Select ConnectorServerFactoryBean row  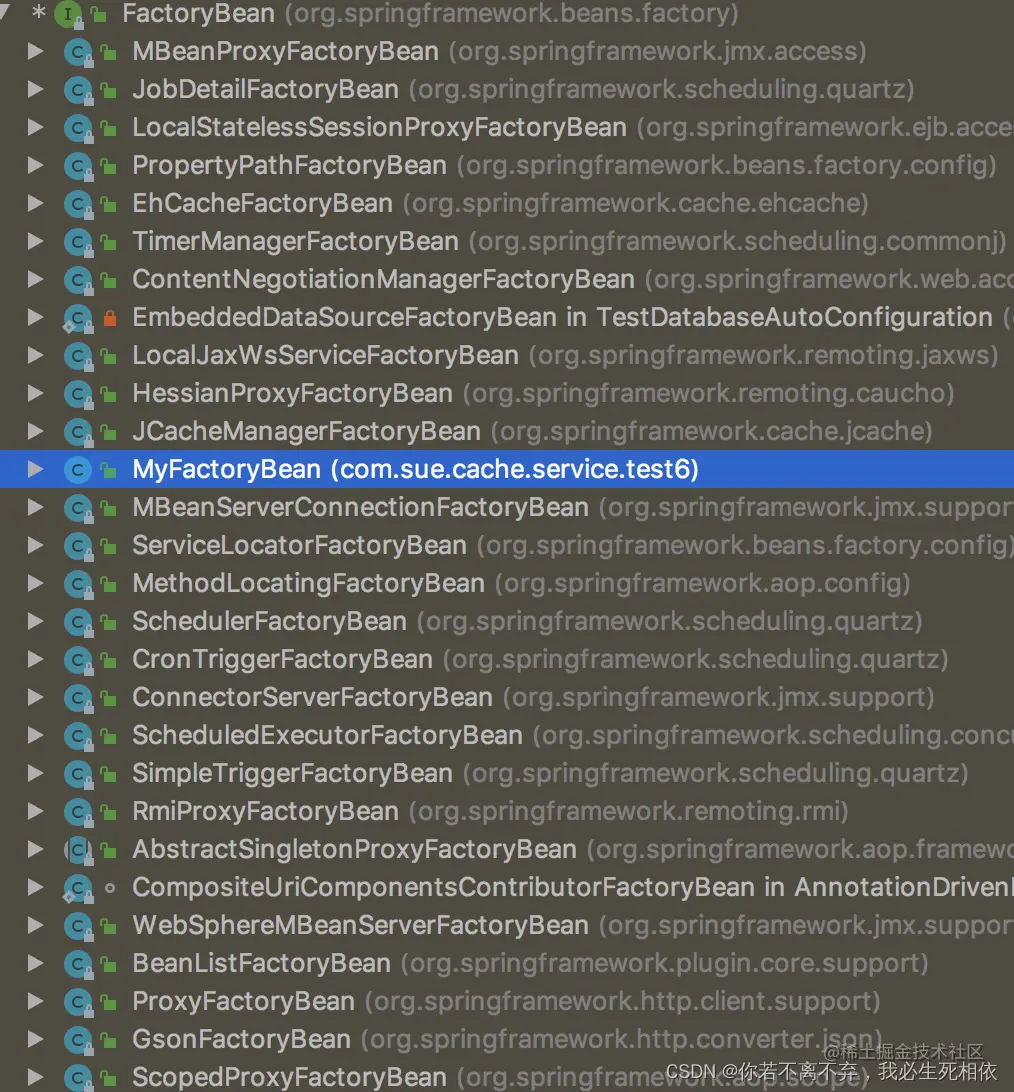click(x=507, y=697)
